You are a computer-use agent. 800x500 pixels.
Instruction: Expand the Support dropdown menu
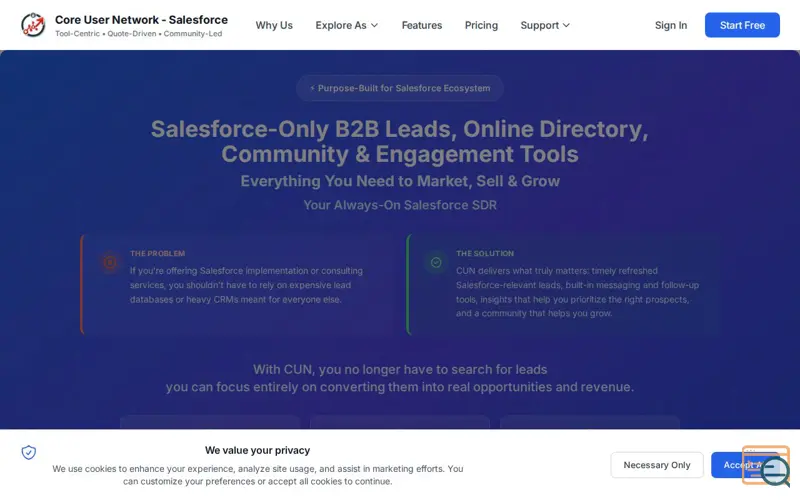pos(545,25)
